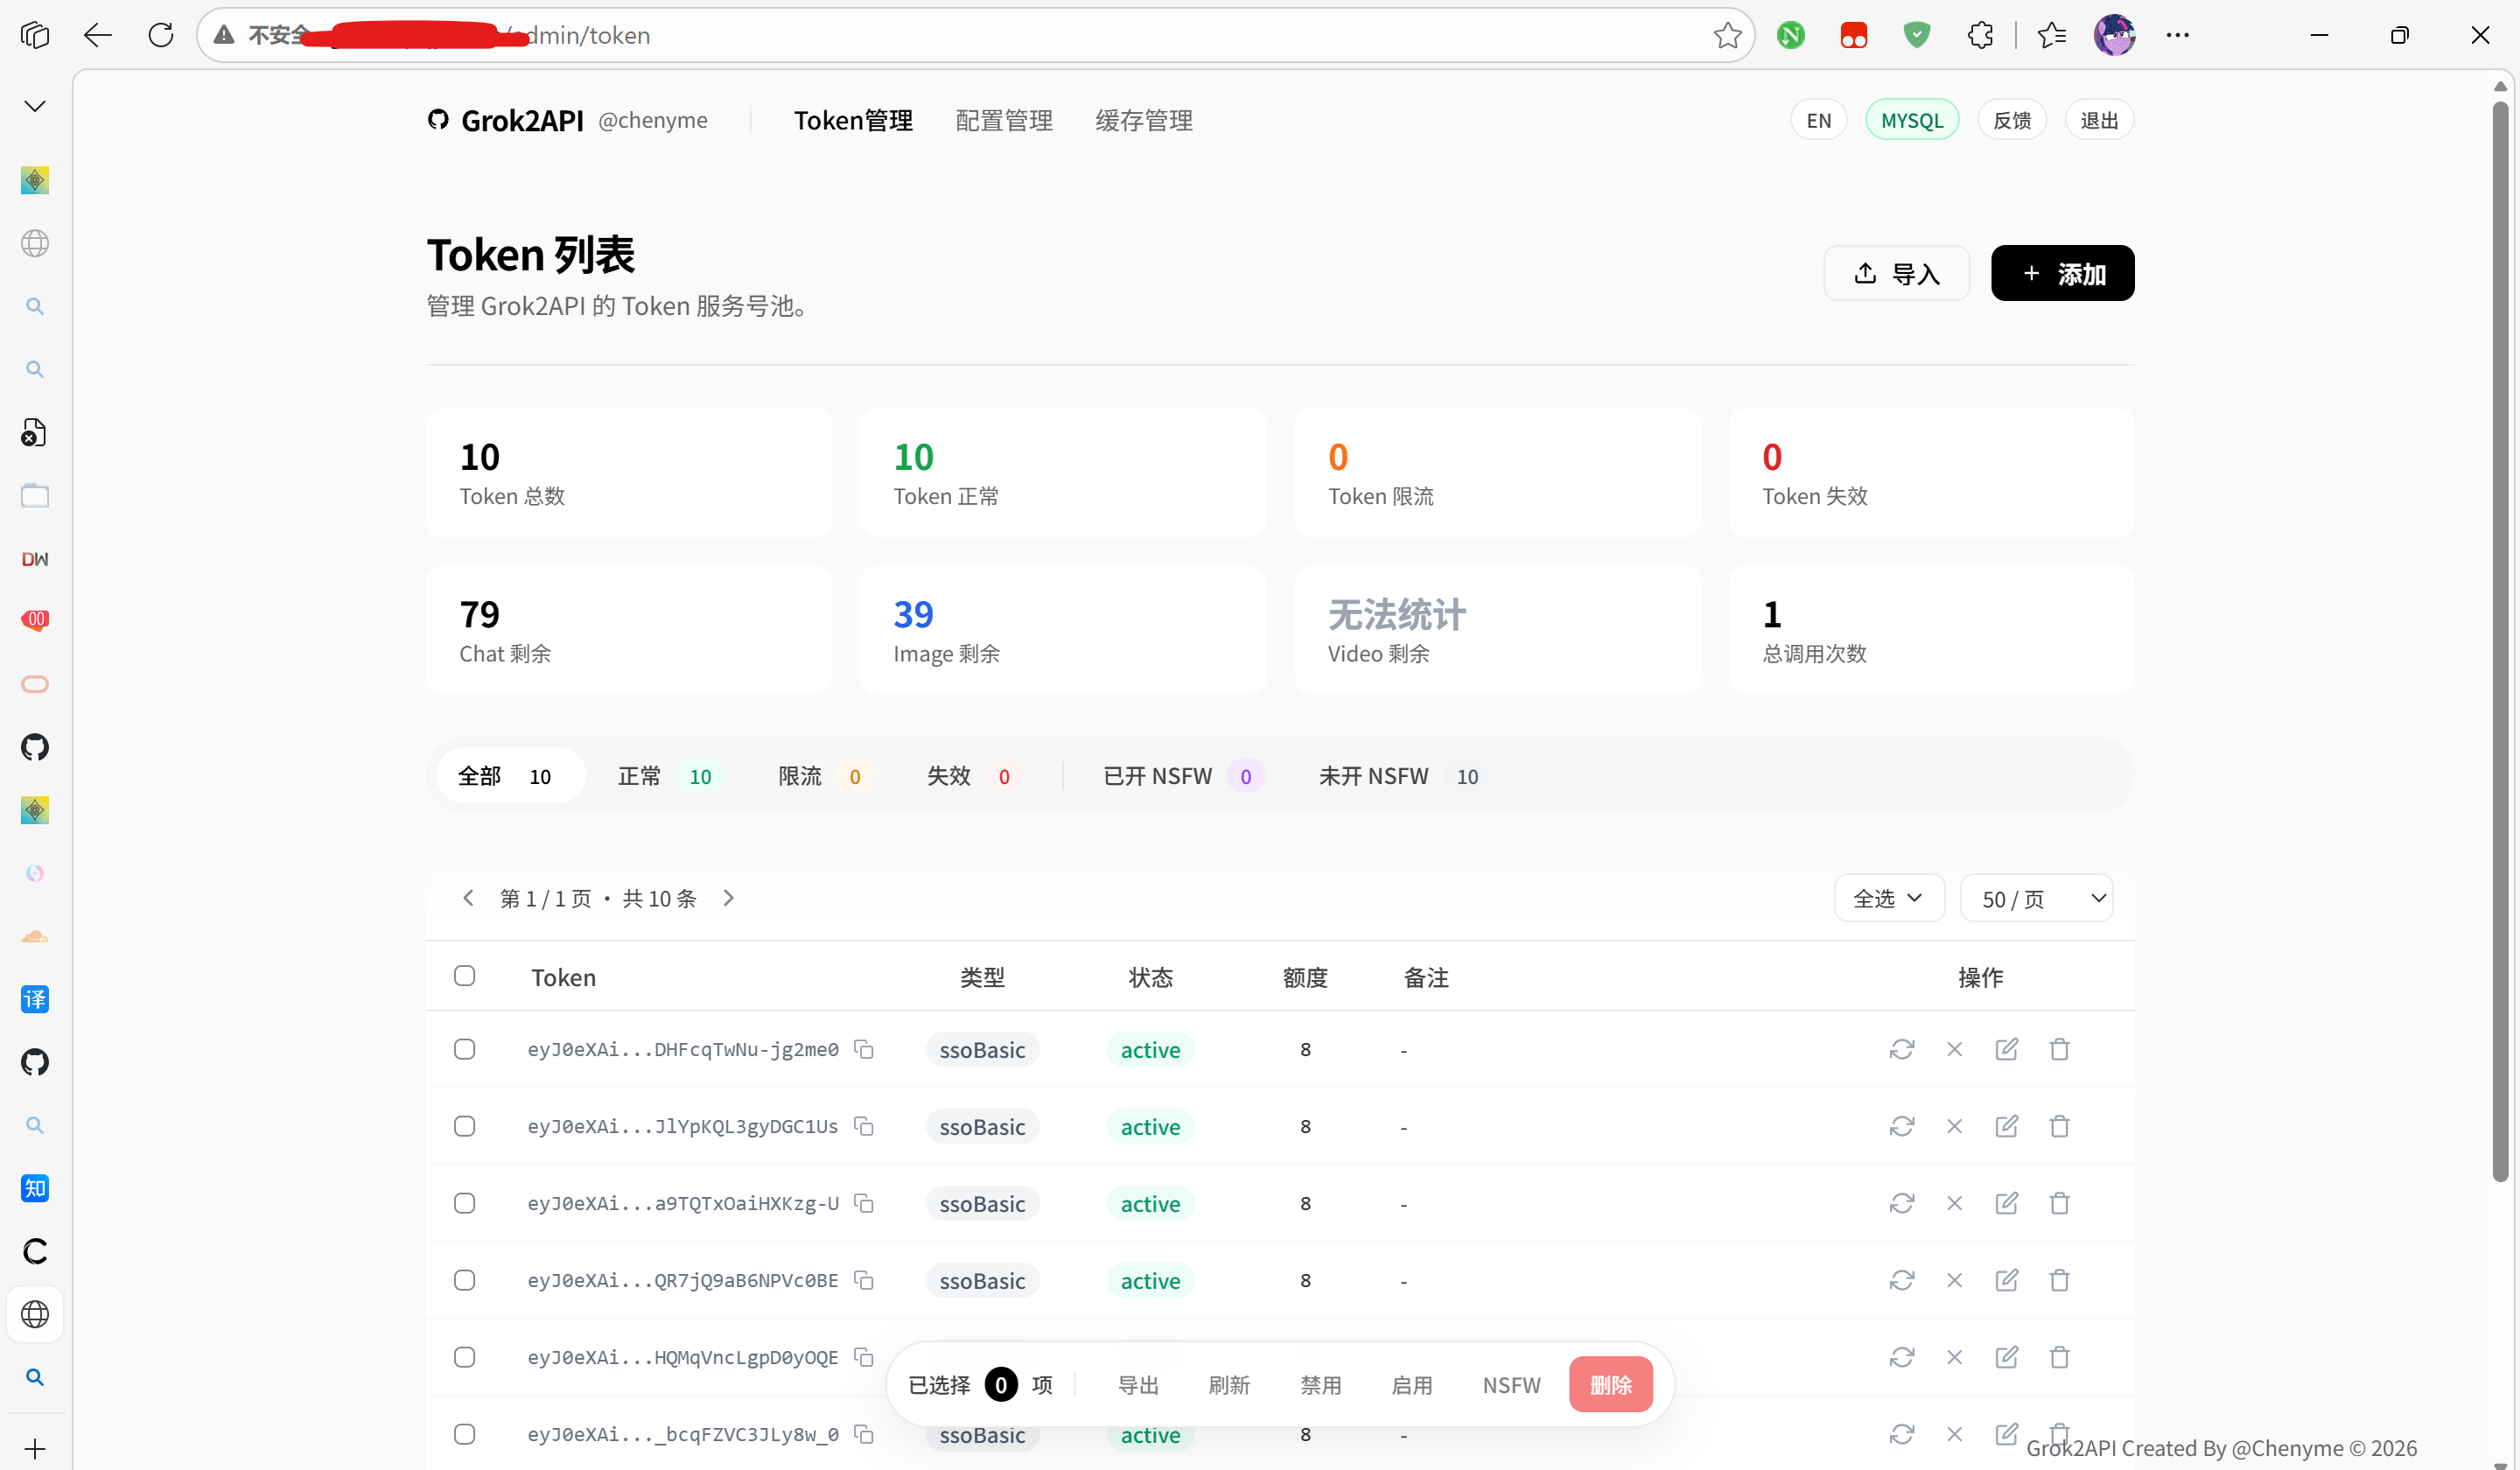Screen dimensions: 2520x1470
Task: Open the 缓存管理 nav tab
Action: (x=1144, y=120)
